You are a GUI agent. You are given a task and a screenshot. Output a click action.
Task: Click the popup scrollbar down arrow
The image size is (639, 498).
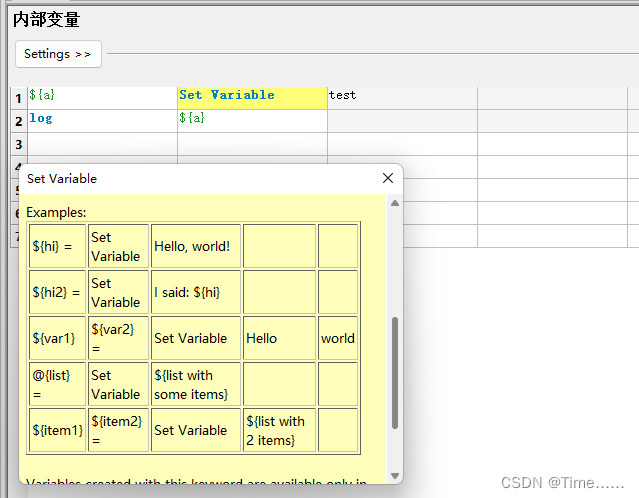tap(394, 476)
